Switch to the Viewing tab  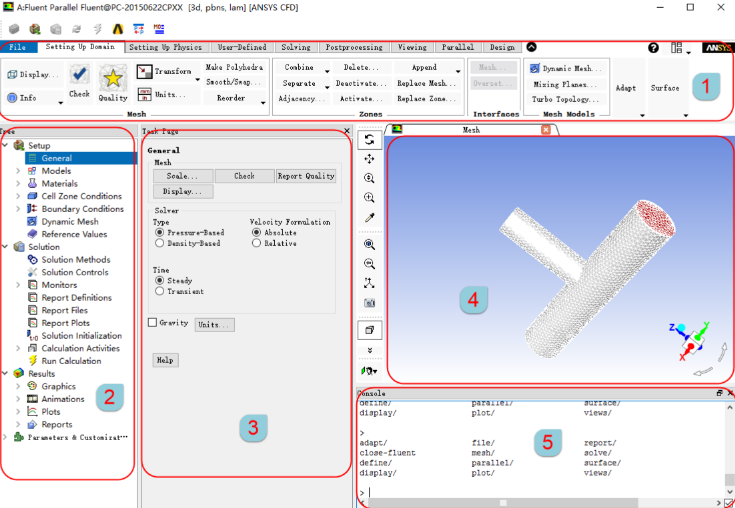tap(412, 47)
